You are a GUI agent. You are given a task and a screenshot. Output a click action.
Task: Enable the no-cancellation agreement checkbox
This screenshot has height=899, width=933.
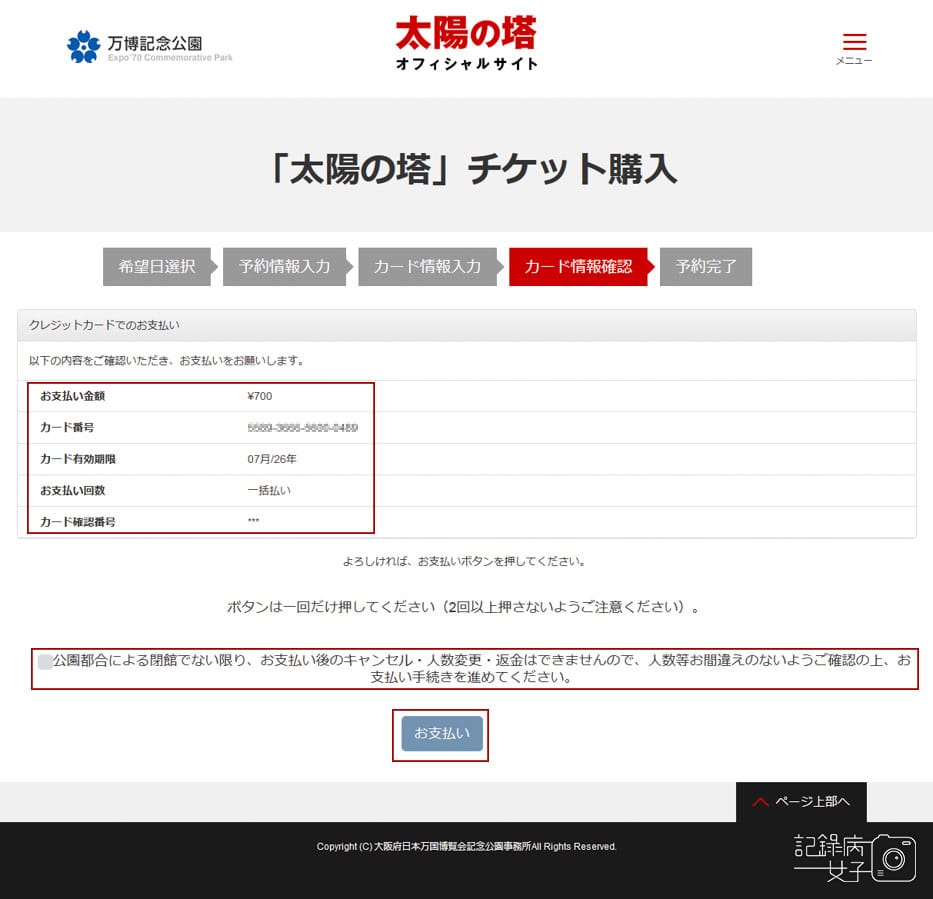point(44,661)
